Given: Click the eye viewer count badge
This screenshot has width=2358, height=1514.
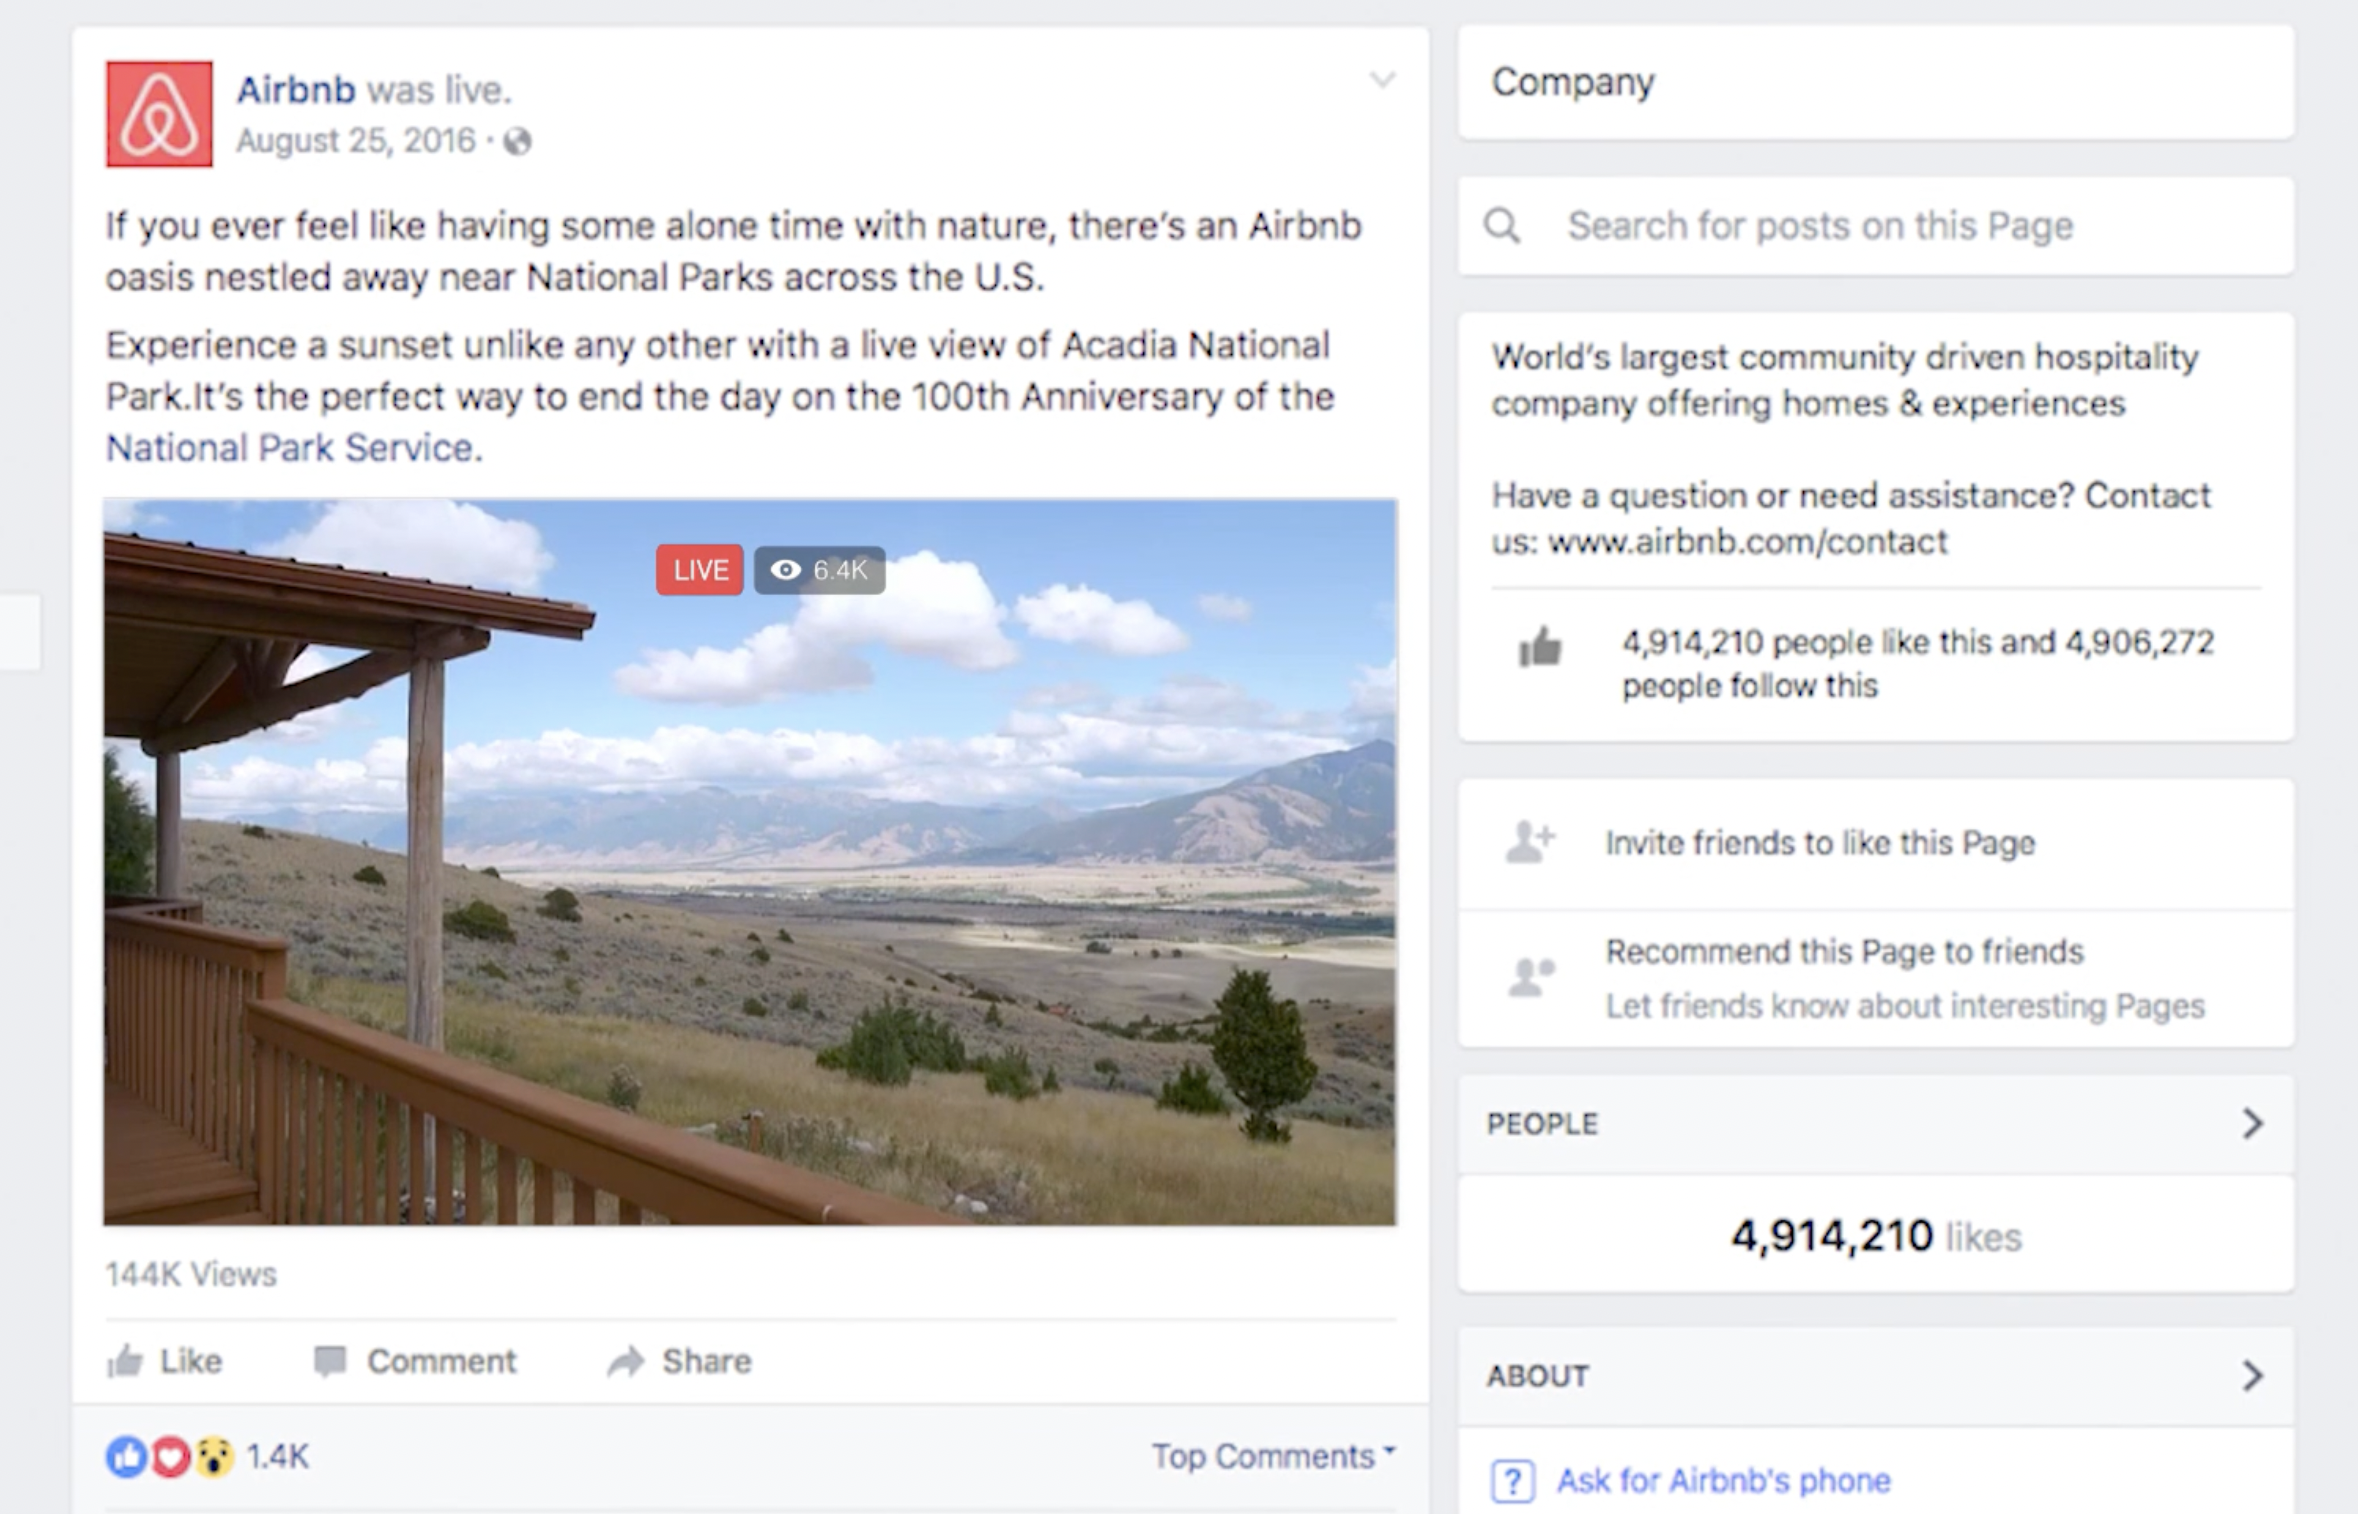Looking at the screenshot, I should [x=819, y=570].
